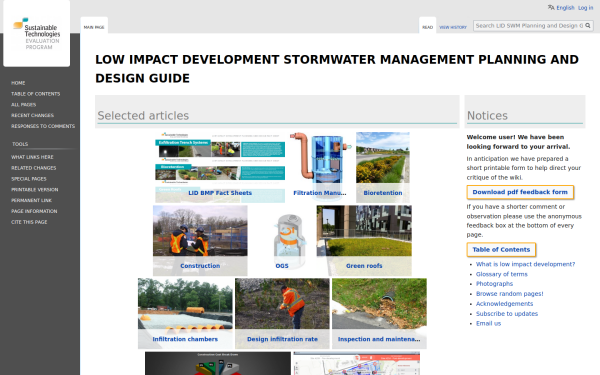Open Cite This Page tool

(29, 222)
